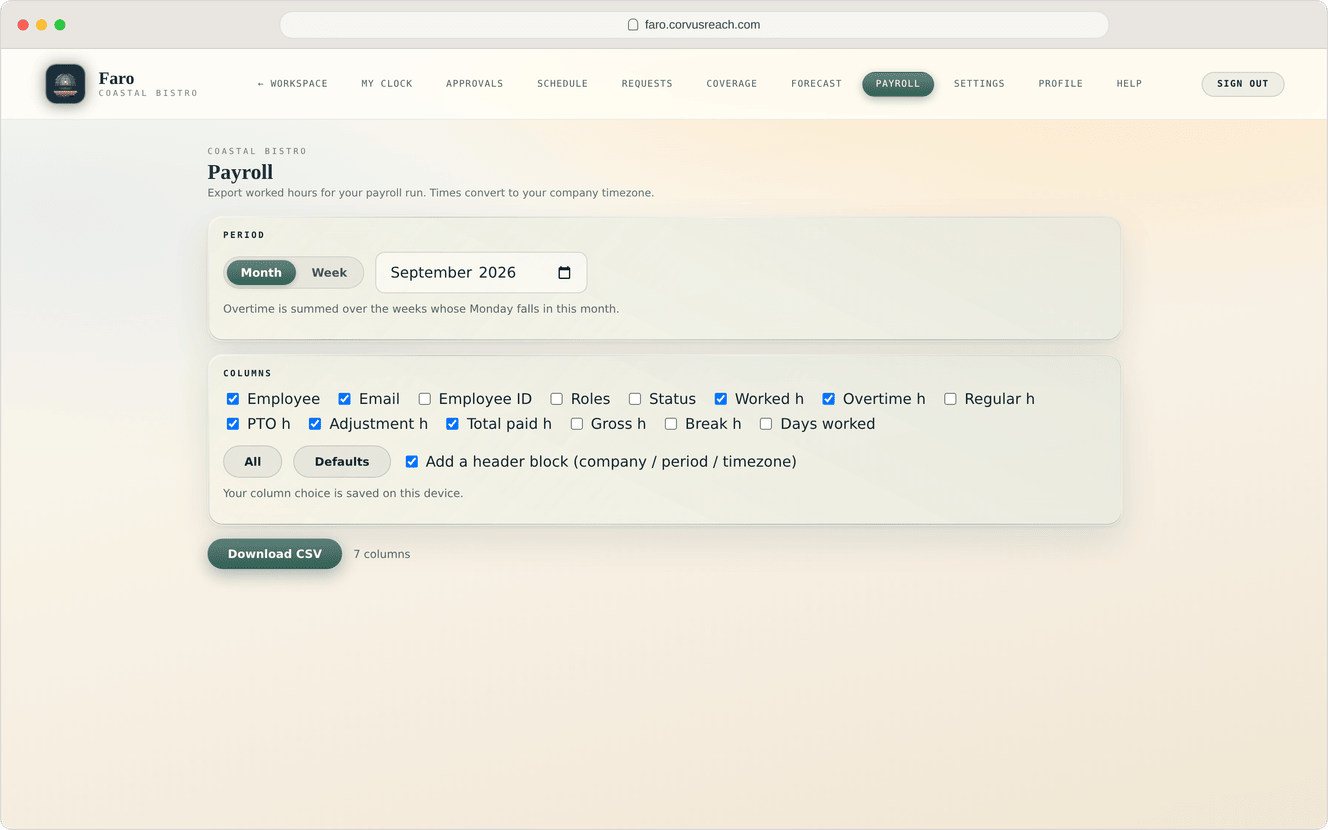This screenshot has width=1328, height=830.
Task: Navigate to Approvals
Action: [475, 84]
